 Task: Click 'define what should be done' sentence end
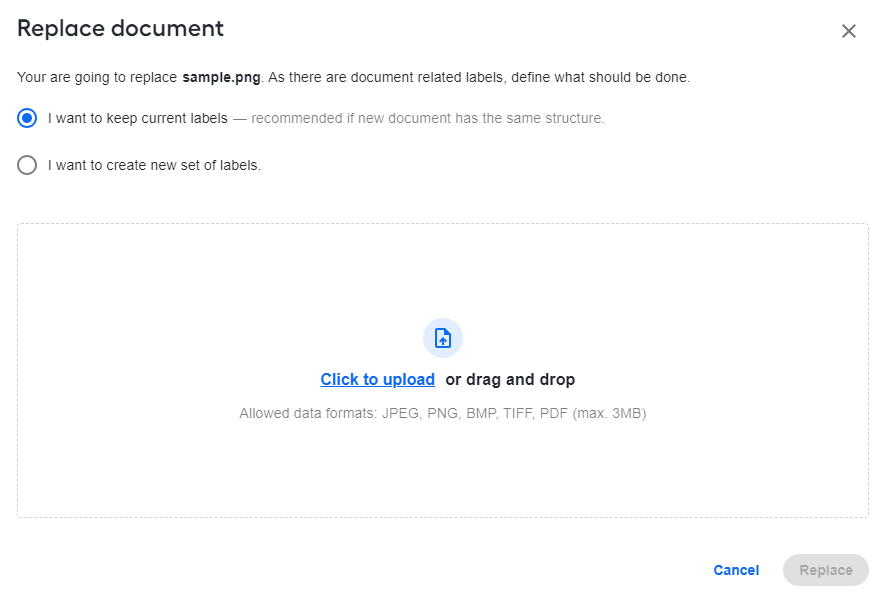(601, 78)
